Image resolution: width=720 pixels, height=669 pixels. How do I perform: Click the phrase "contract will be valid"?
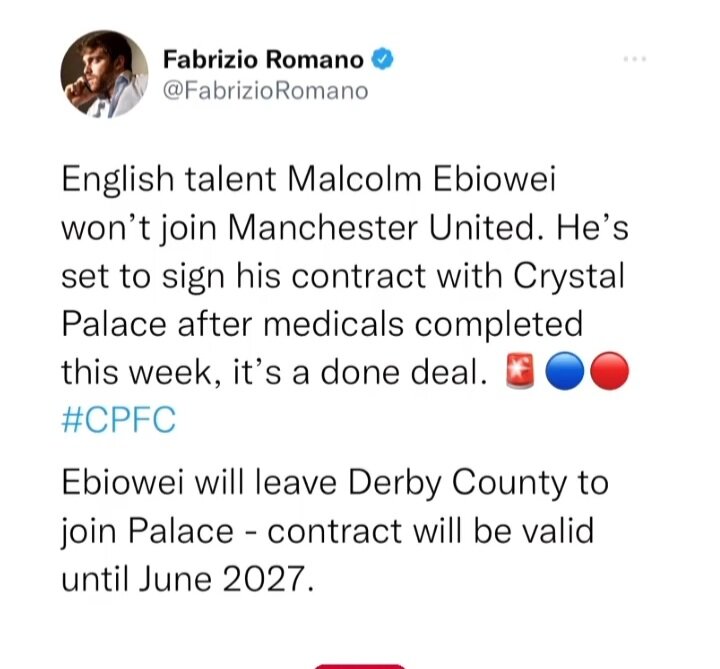click(431, 531)
